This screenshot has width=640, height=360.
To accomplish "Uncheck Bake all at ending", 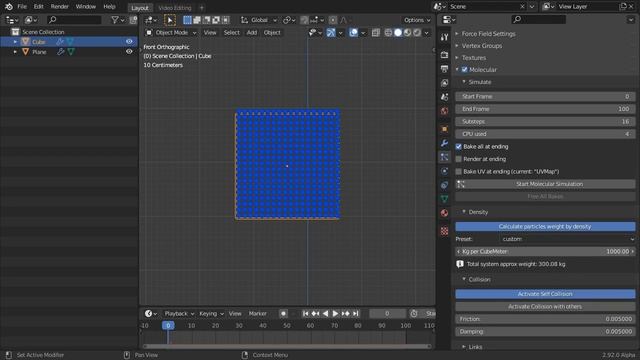I will pos(459,147).
